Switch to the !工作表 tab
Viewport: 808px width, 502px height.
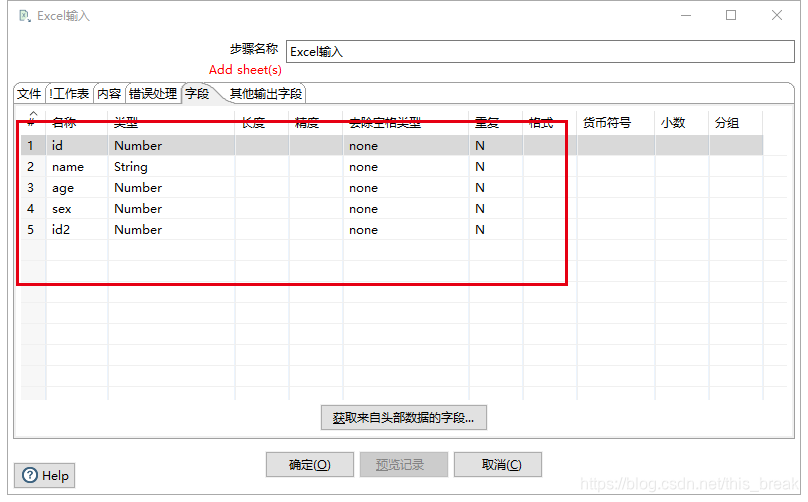click(x=69, y=94)
